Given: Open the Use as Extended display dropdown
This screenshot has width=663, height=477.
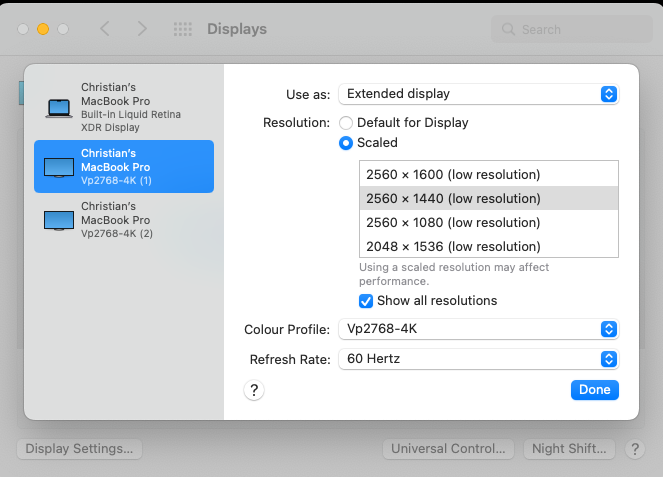Looking at the screenshot, I should pos(479,94).
